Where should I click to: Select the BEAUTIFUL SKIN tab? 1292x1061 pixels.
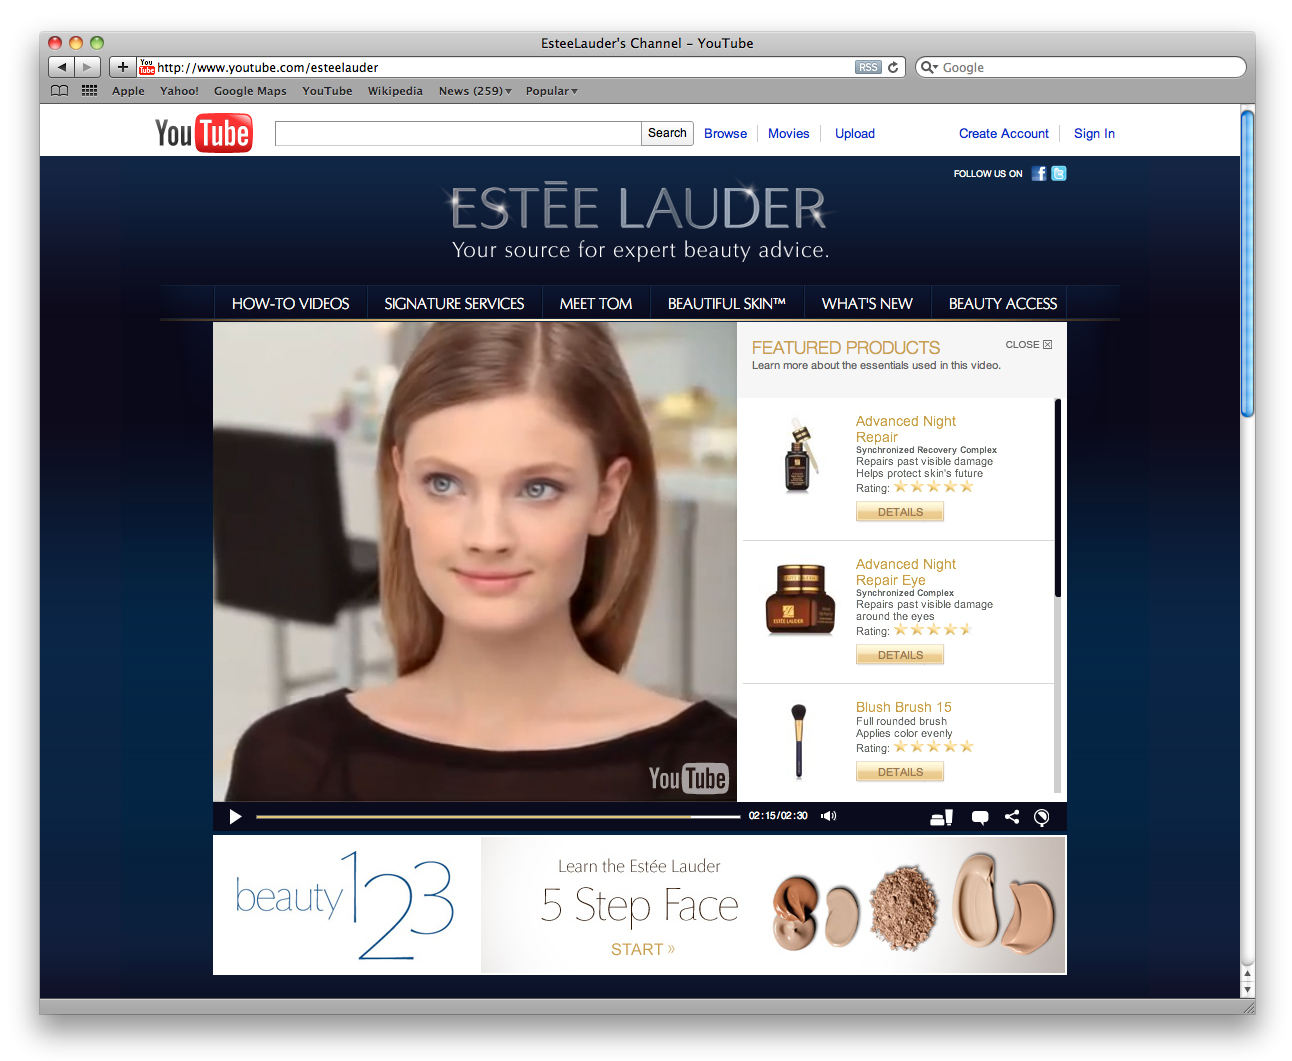point(727,303)
